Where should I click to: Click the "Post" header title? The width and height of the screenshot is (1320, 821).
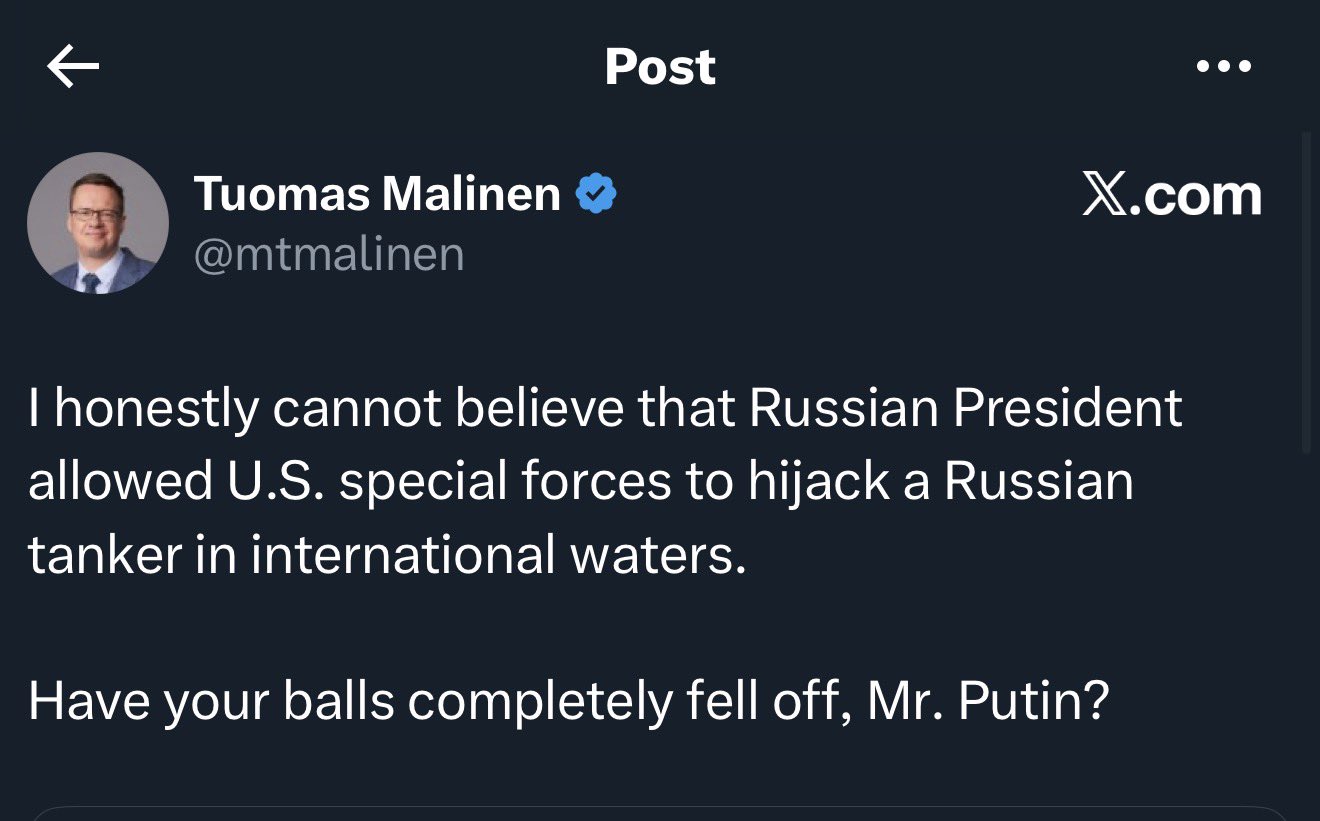(x=660, y=67)
